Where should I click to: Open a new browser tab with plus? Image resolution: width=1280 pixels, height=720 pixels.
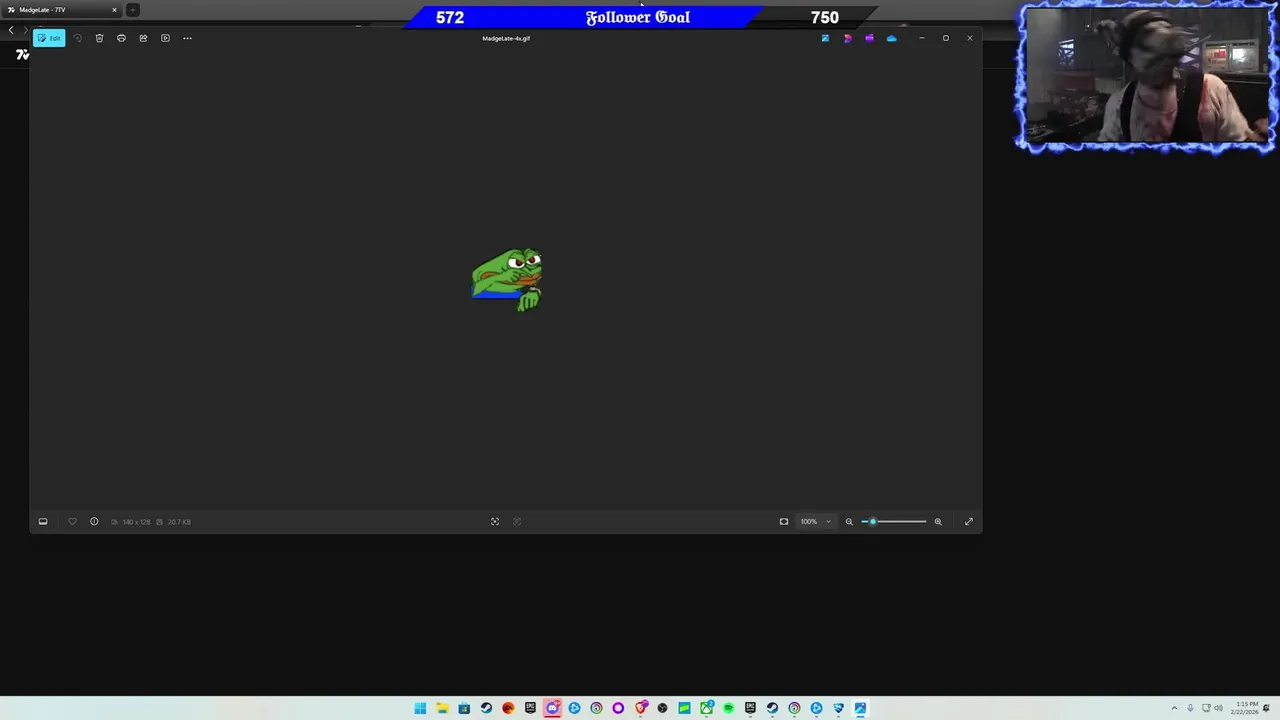(x=132, y=10)
